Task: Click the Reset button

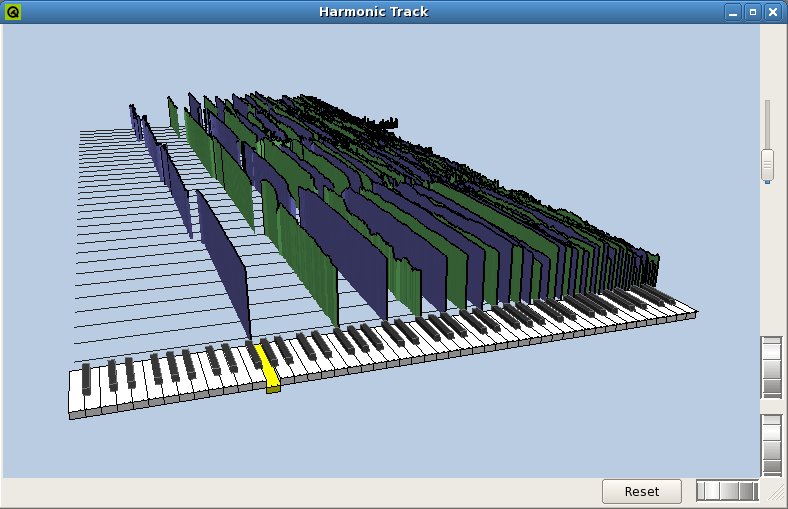Action: pos(642,491)
